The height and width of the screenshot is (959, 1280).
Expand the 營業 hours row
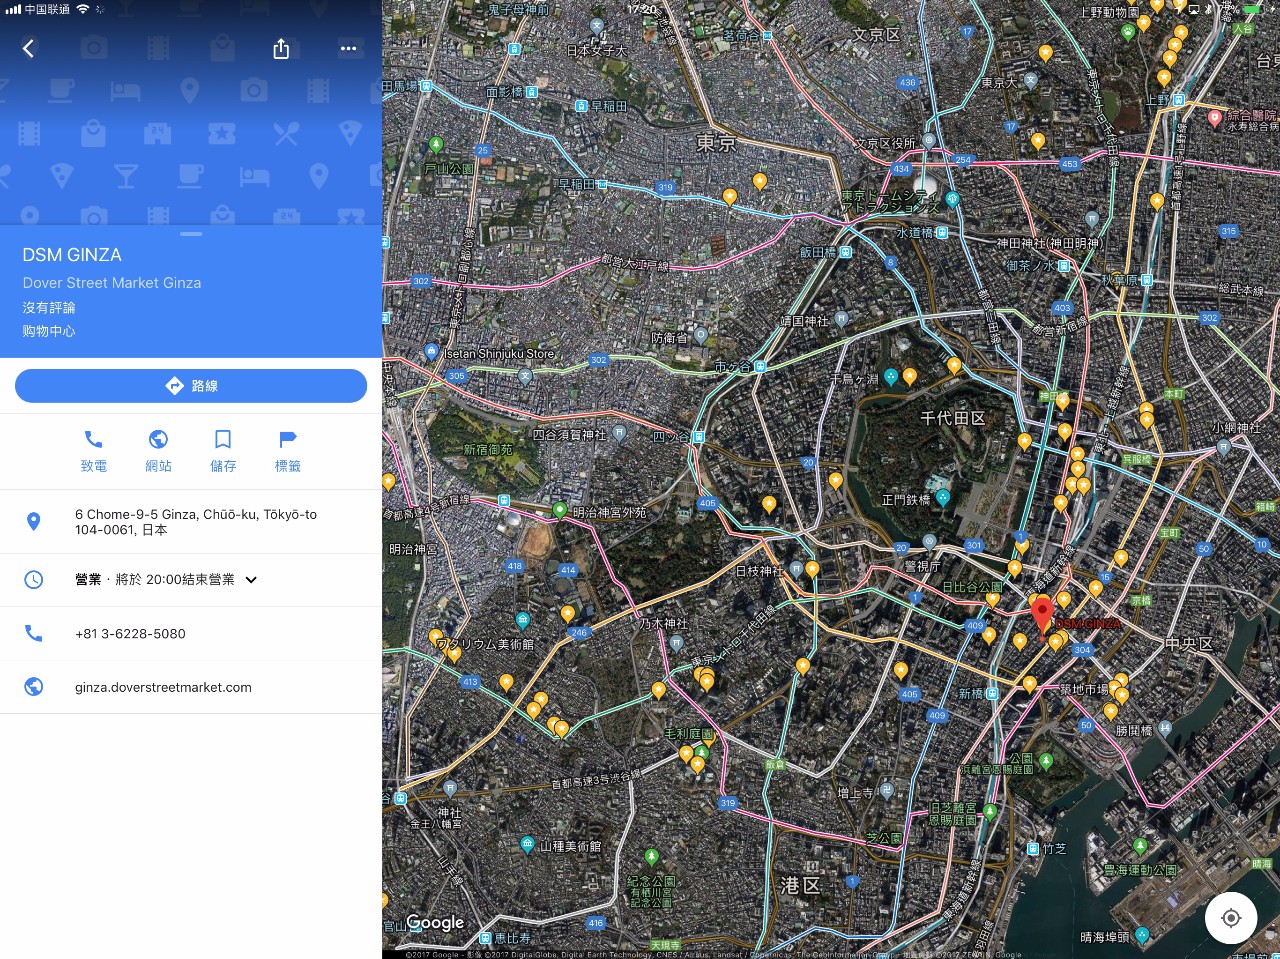tap(155, 580)
